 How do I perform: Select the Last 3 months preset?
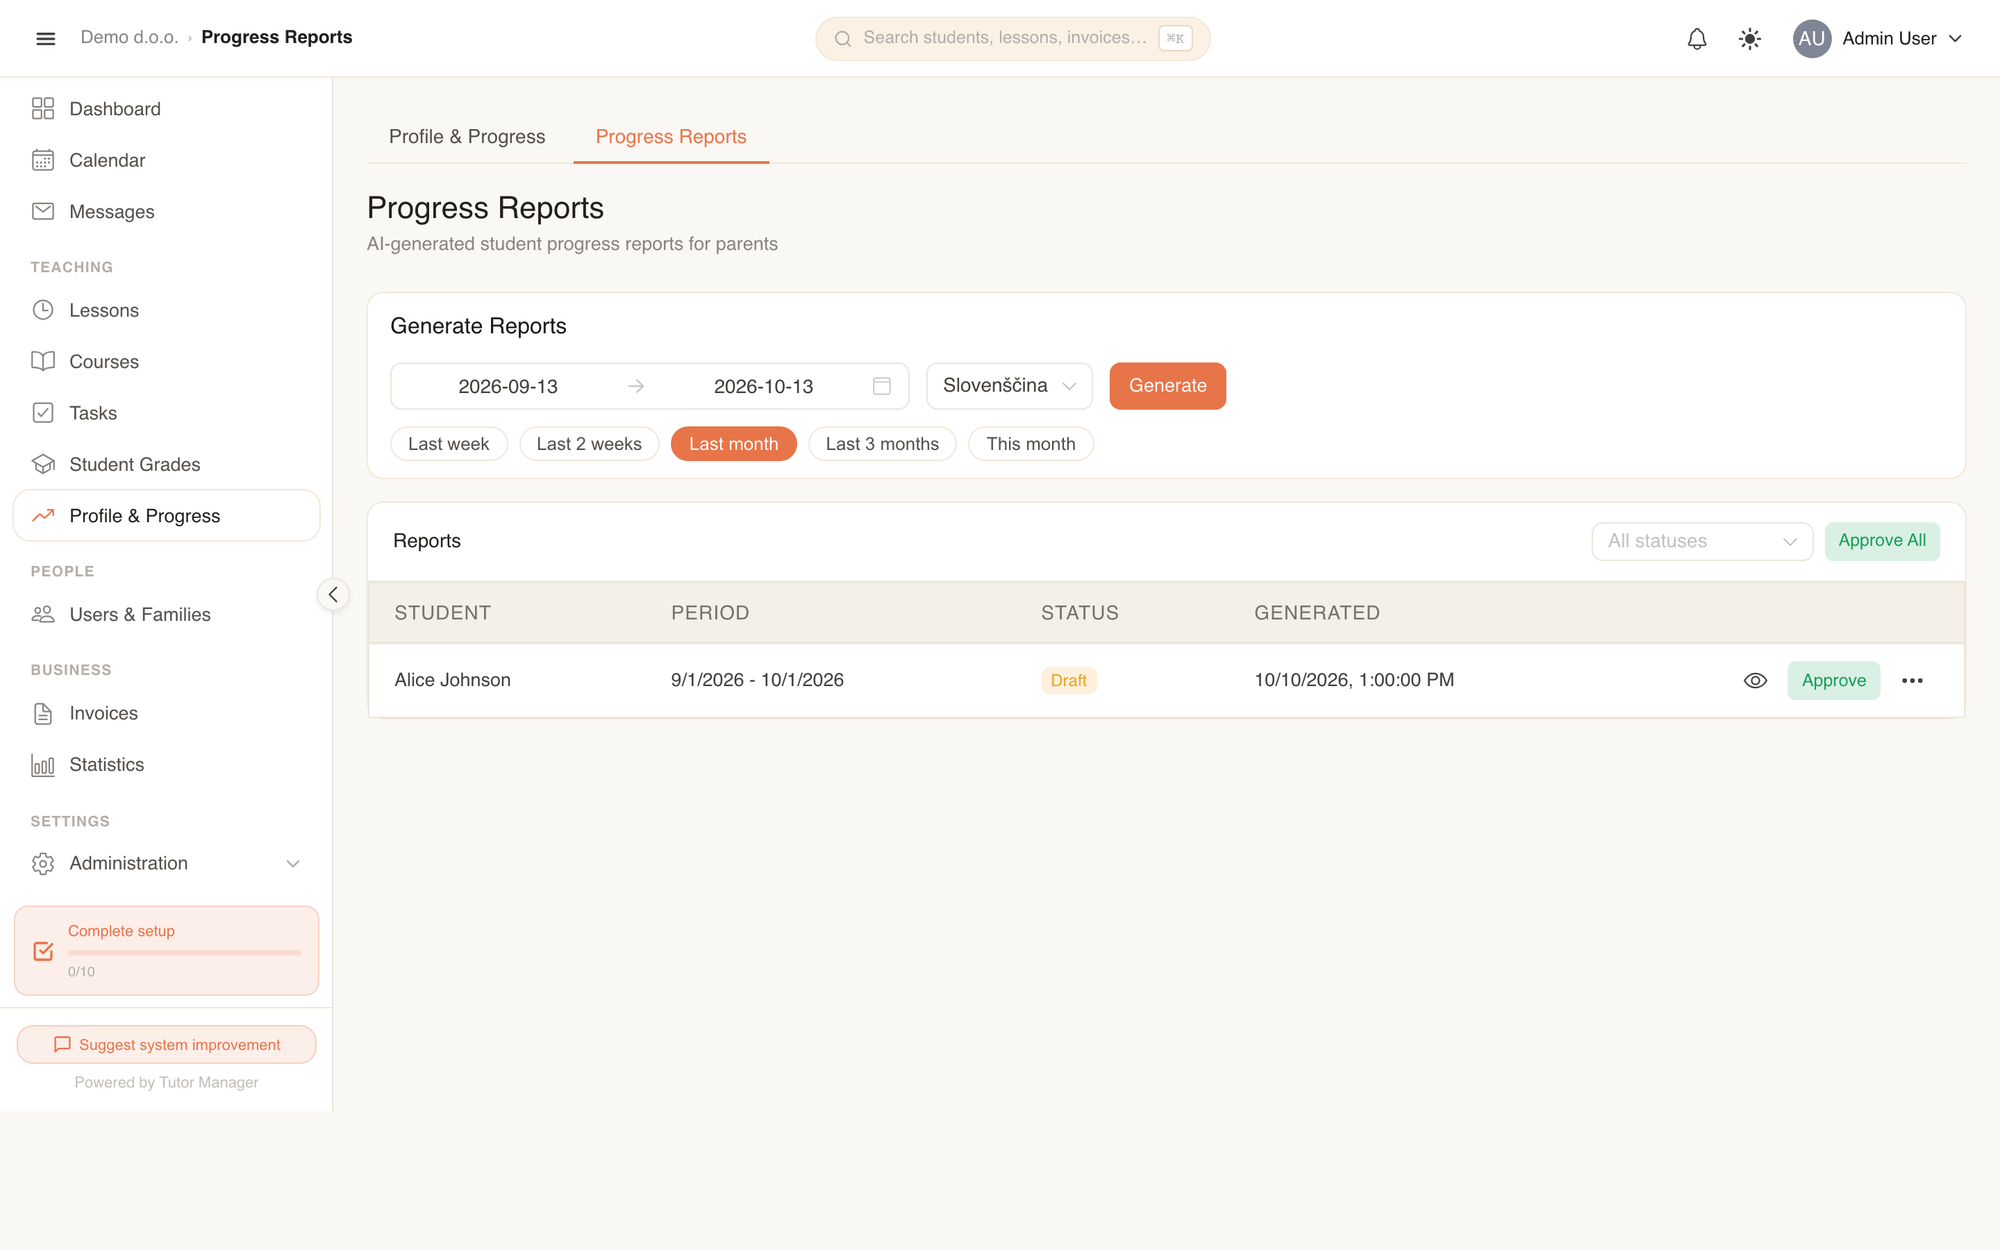(x=882, y=444)
